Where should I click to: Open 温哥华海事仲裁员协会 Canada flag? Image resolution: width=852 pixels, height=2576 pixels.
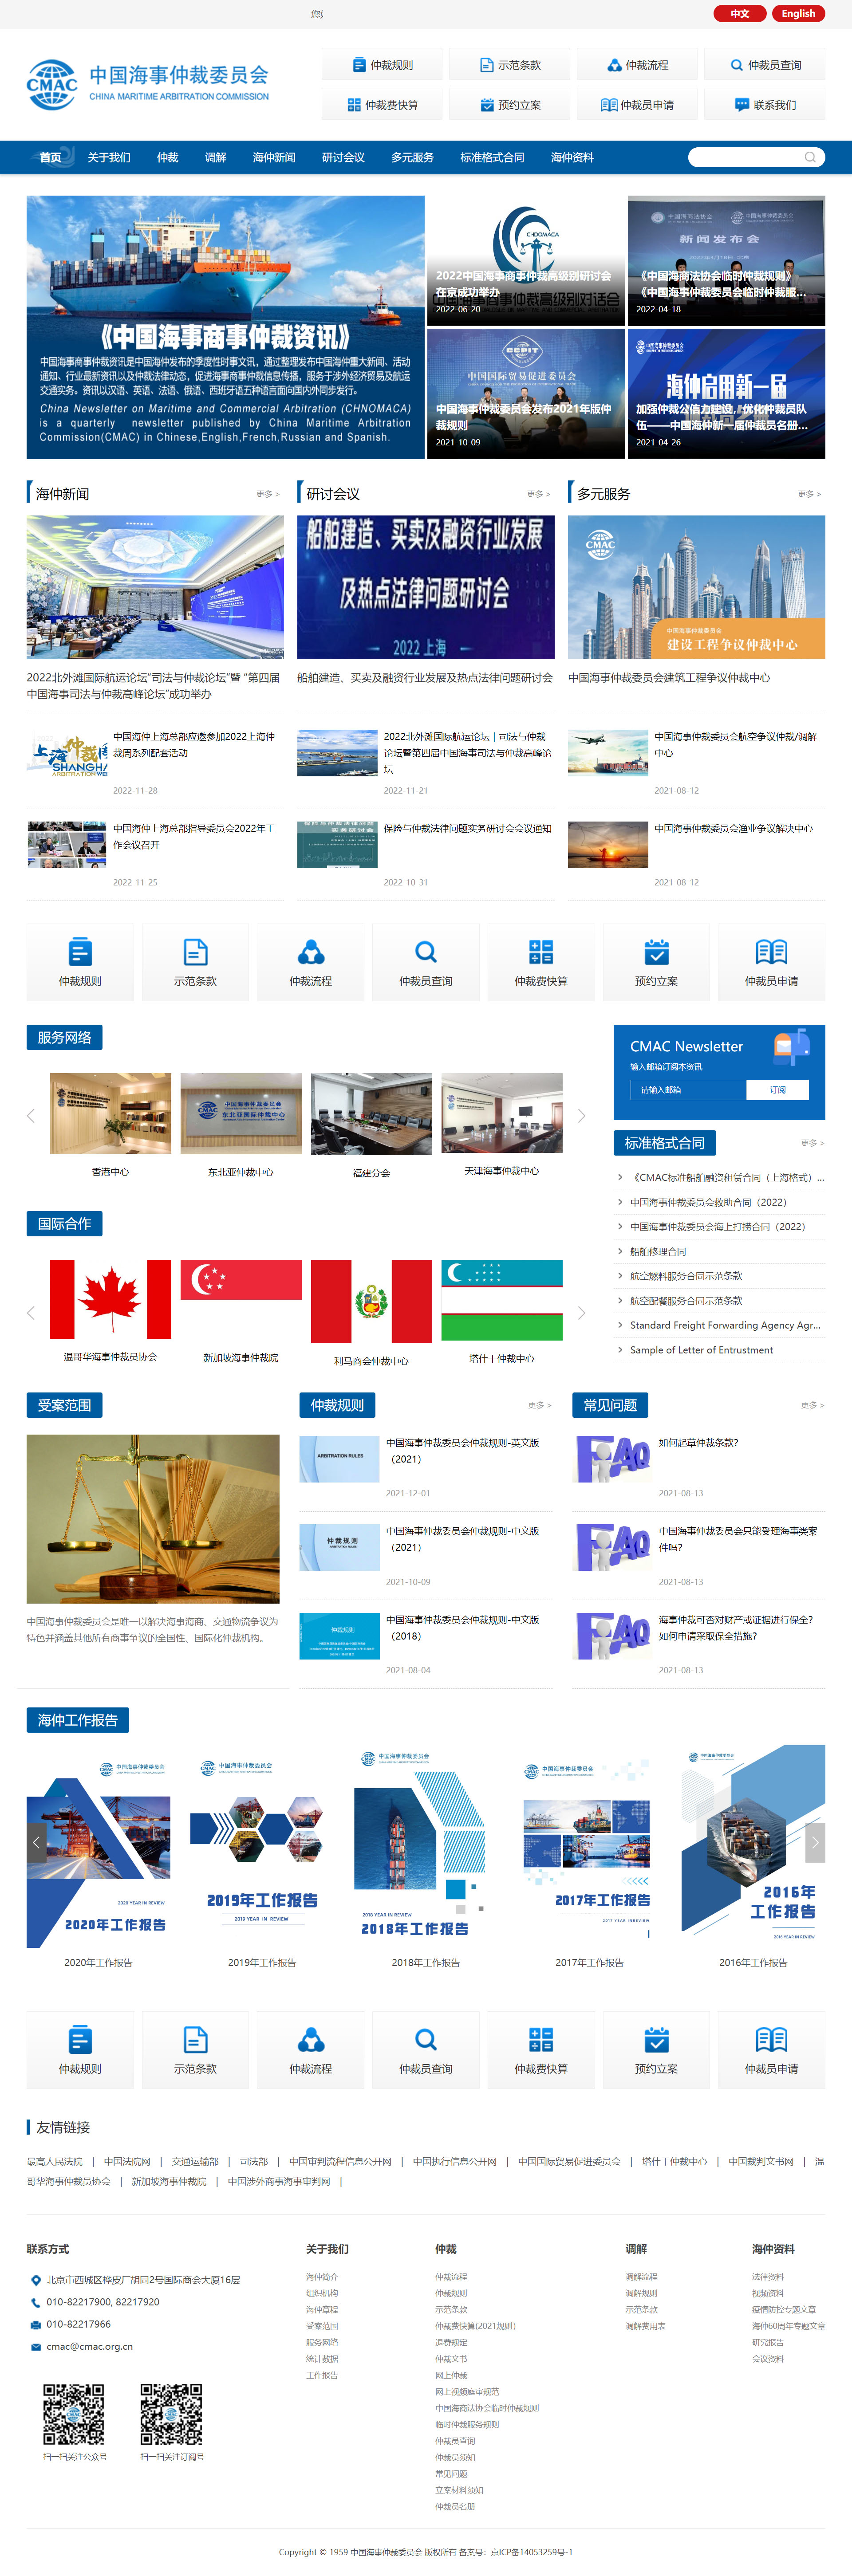(x=111, y=1299)
